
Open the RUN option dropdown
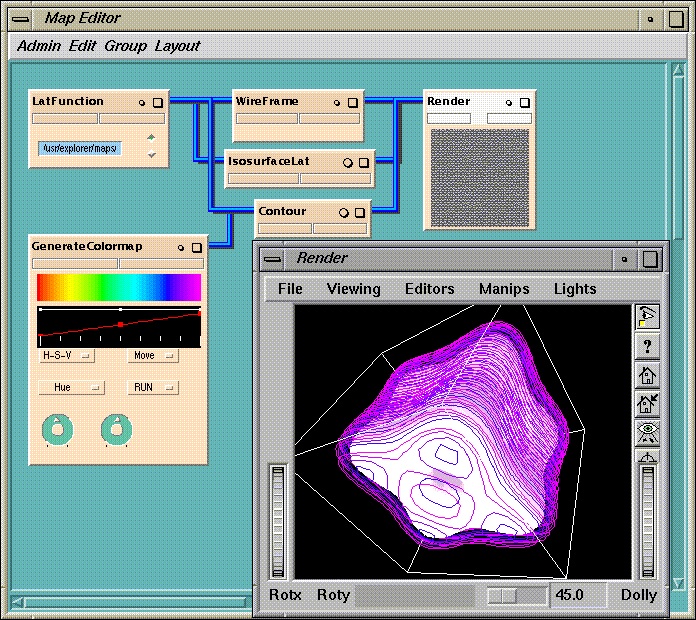point(153,387)
